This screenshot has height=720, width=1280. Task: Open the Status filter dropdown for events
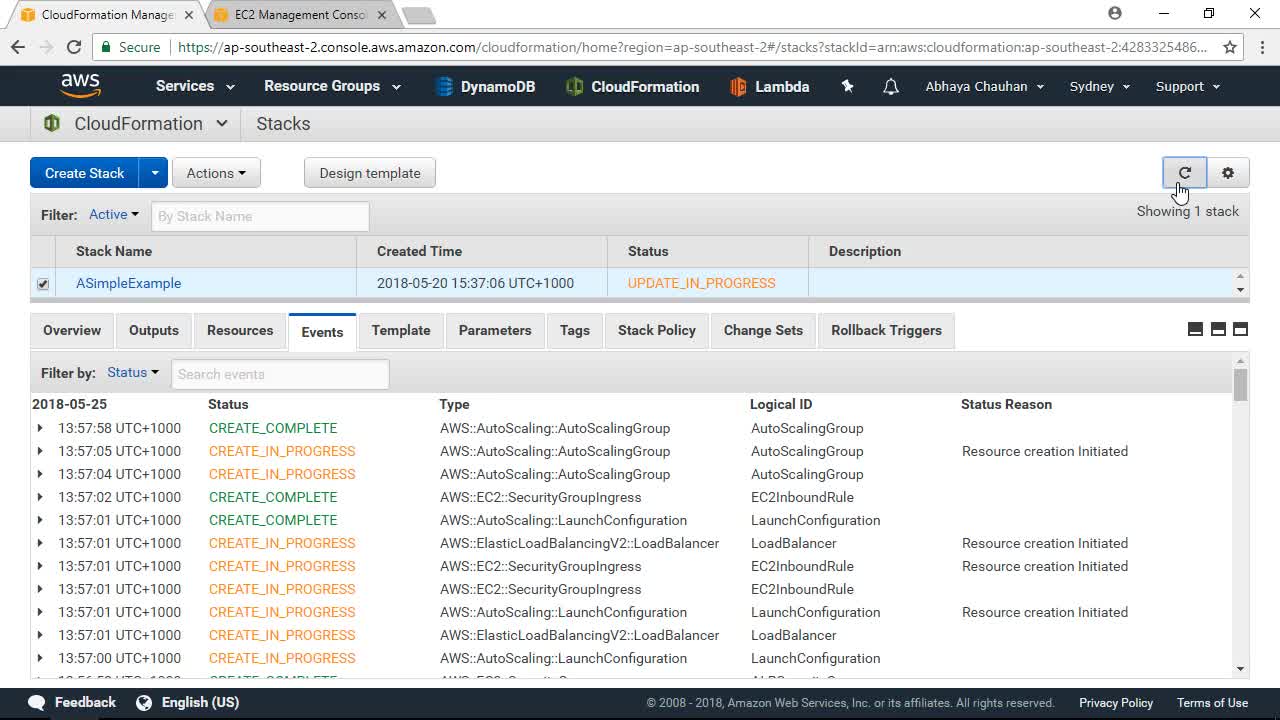click(x=133, y=372)
